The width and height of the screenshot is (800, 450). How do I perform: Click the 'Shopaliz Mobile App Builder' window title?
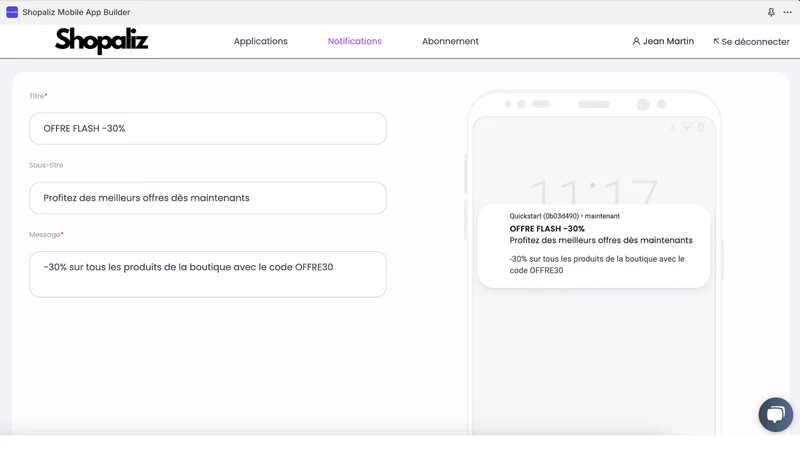point(76,12)
